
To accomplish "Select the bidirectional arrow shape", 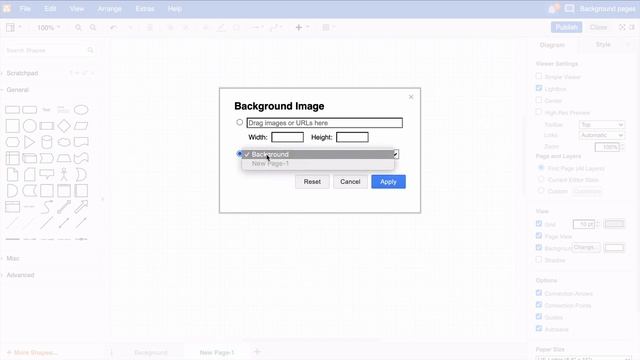I will tap(64, 207).
